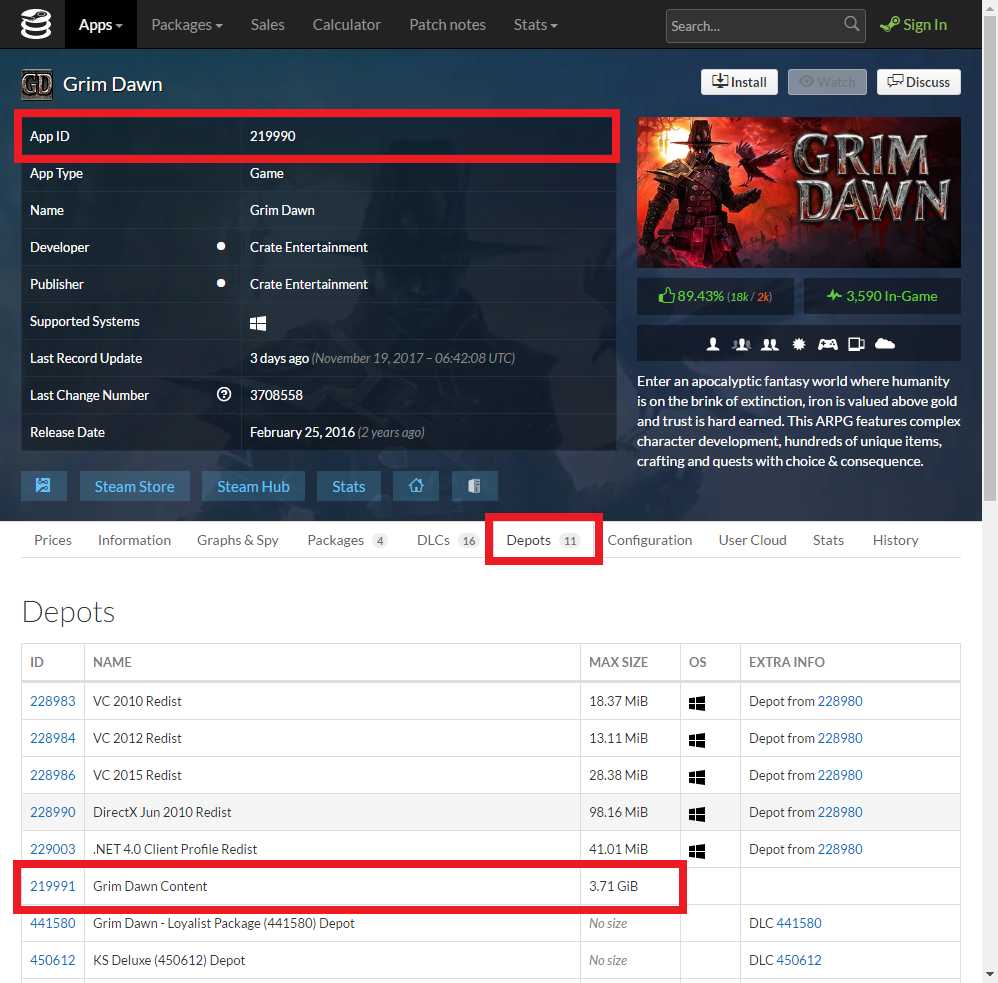Image resolution: width=998 pixels, height=983 pixels.
Task: Click the single-player person icon
Action: tap(713, 344)
